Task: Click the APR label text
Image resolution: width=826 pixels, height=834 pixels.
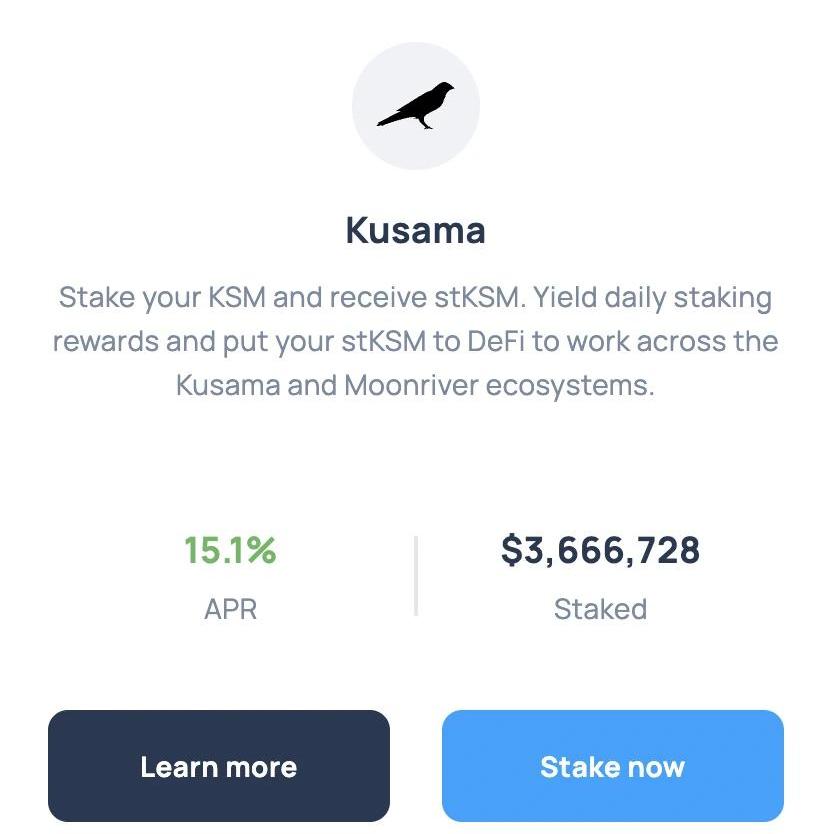Action: tap(230, 609)
